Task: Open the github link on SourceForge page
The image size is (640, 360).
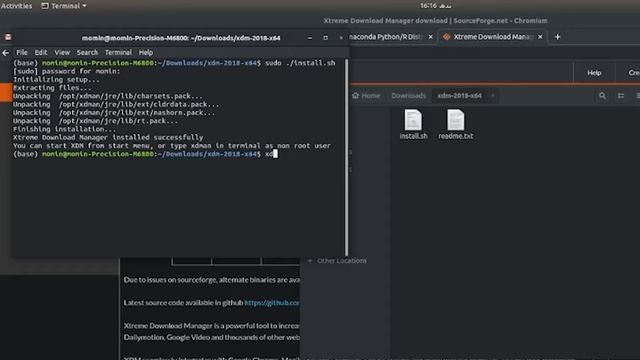Action: (x=272, y=302)
